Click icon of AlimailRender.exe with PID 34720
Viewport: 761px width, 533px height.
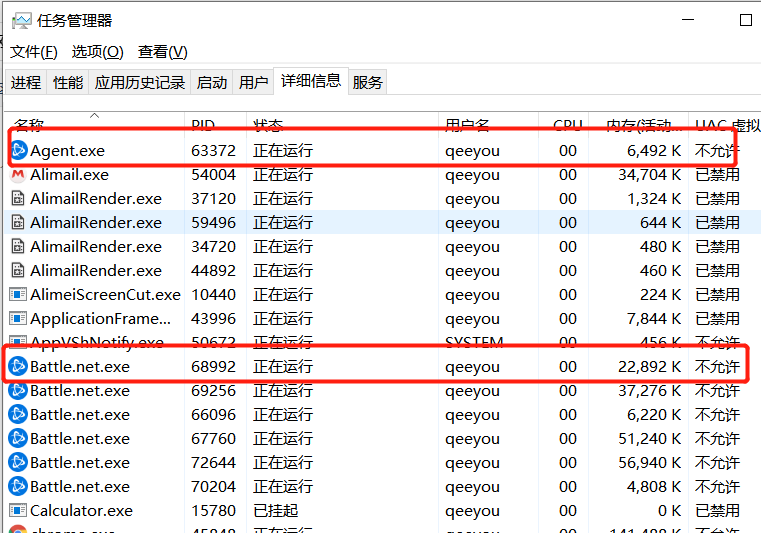pyautogui.click(x=18, y=246)
